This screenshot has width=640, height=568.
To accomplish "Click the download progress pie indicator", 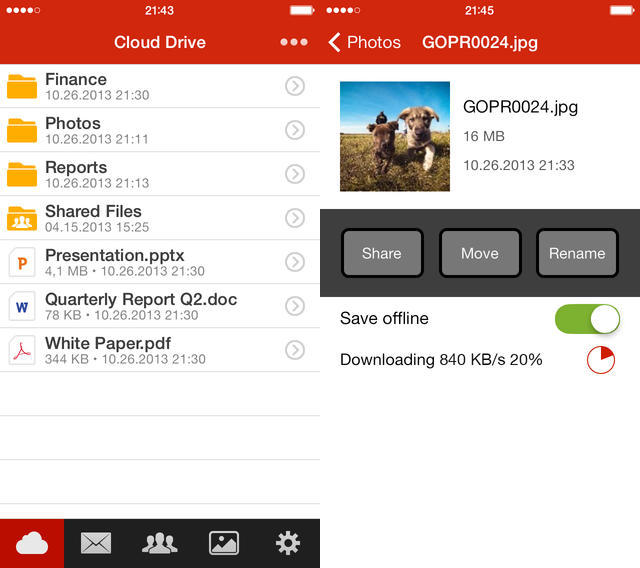I will pyautogui.click(x=601, y=360).
